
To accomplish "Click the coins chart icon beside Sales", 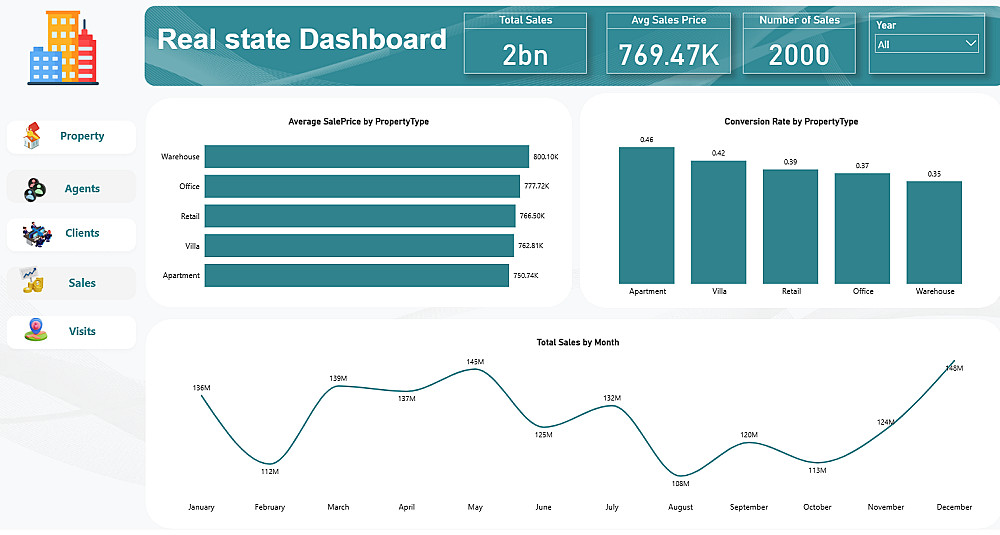I will point(32,281).
